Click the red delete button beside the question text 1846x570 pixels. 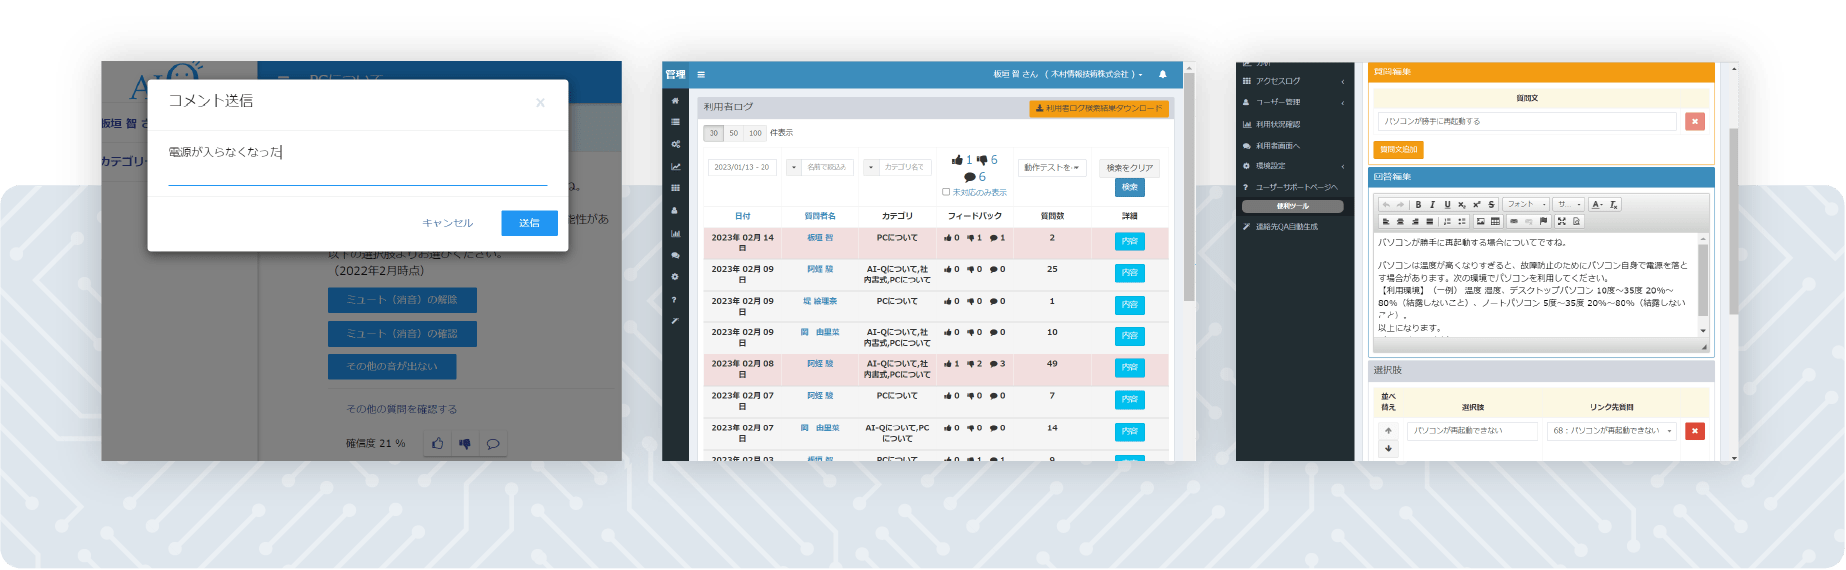[x=1694, y=121]
